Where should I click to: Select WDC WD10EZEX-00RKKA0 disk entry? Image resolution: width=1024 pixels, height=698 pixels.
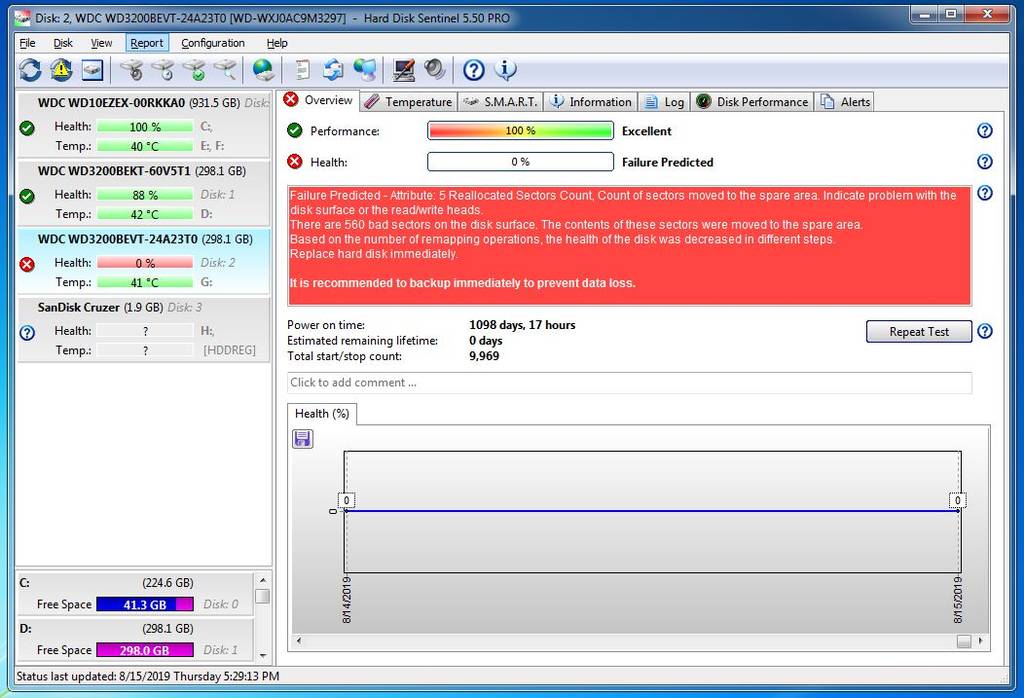click(x=144, y=125)
